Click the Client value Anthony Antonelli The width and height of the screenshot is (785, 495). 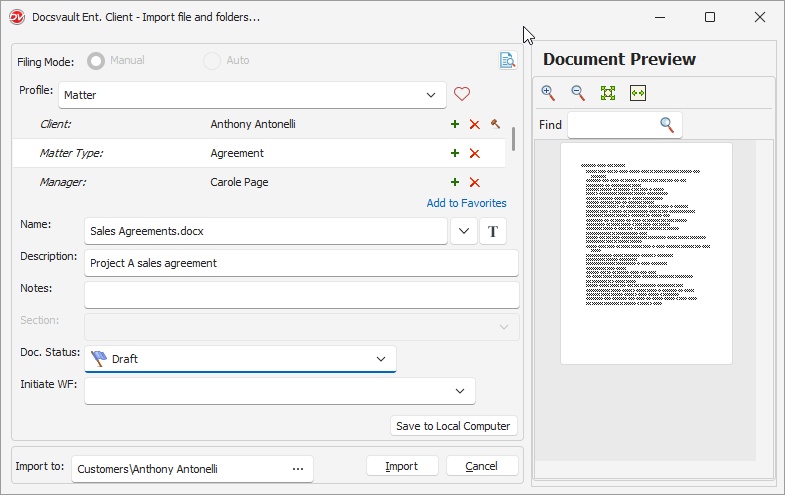pyautogui.click(x=253, y=124)
